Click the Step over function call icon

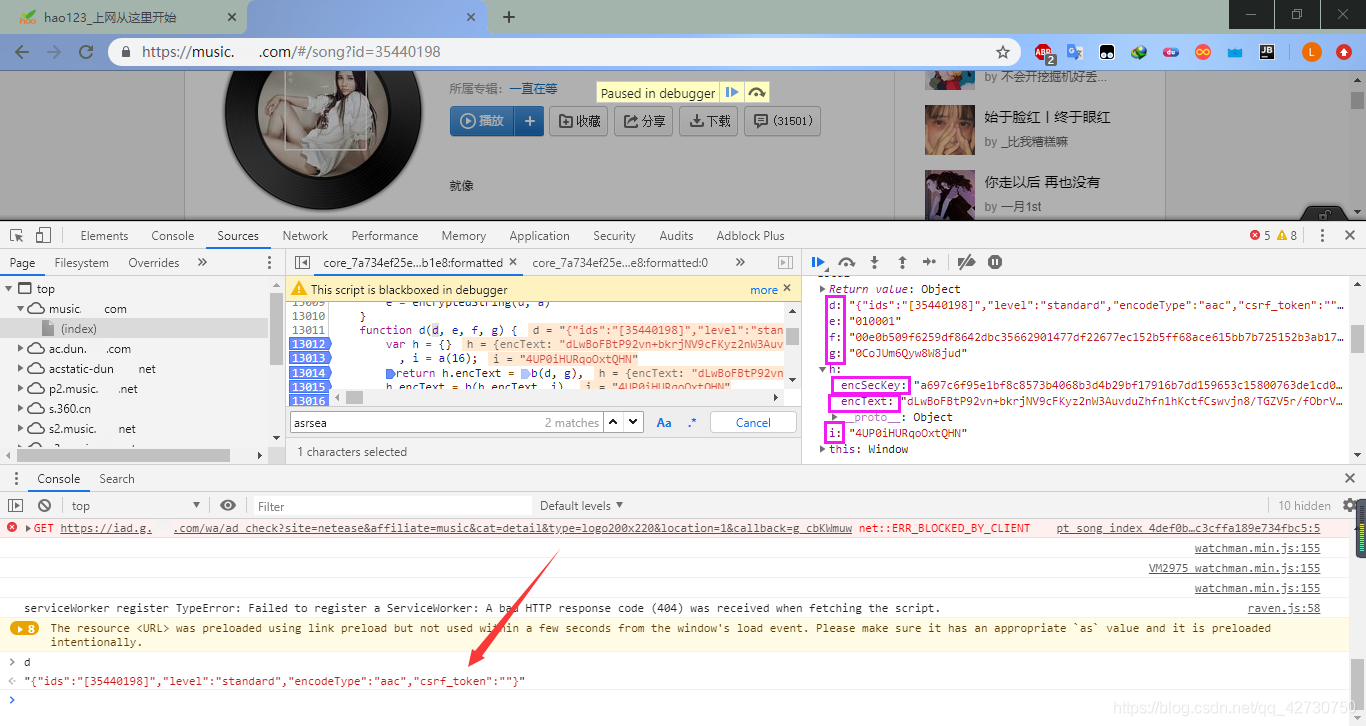click(846, 262)
